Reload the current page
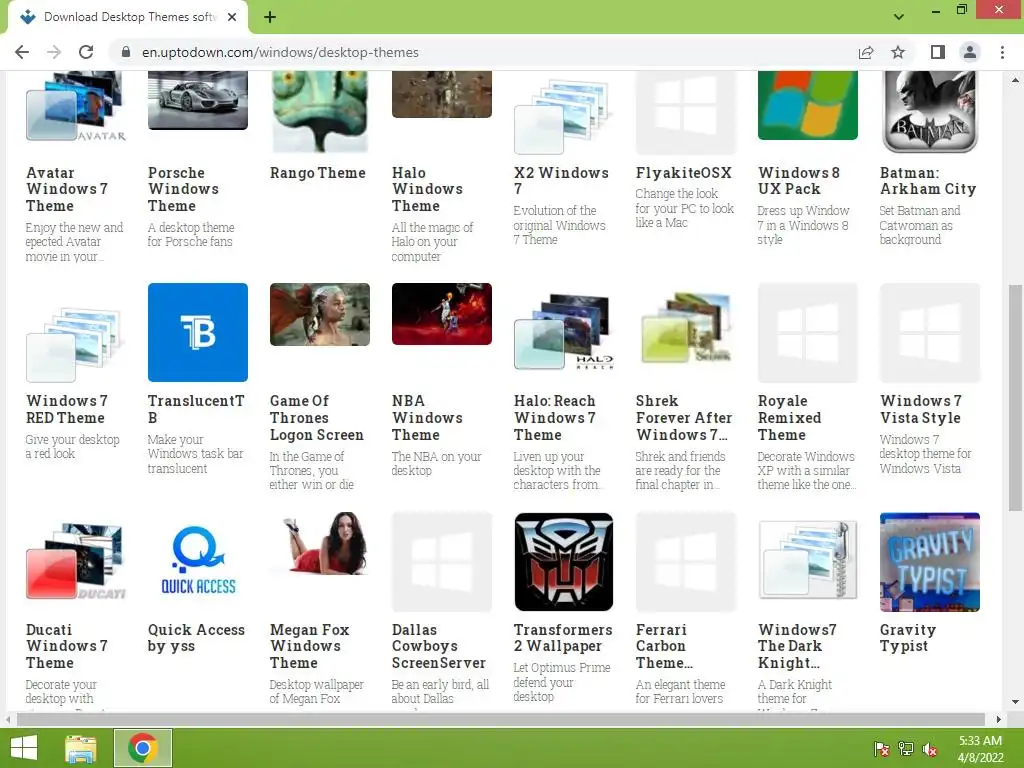 tap(86, 52)
